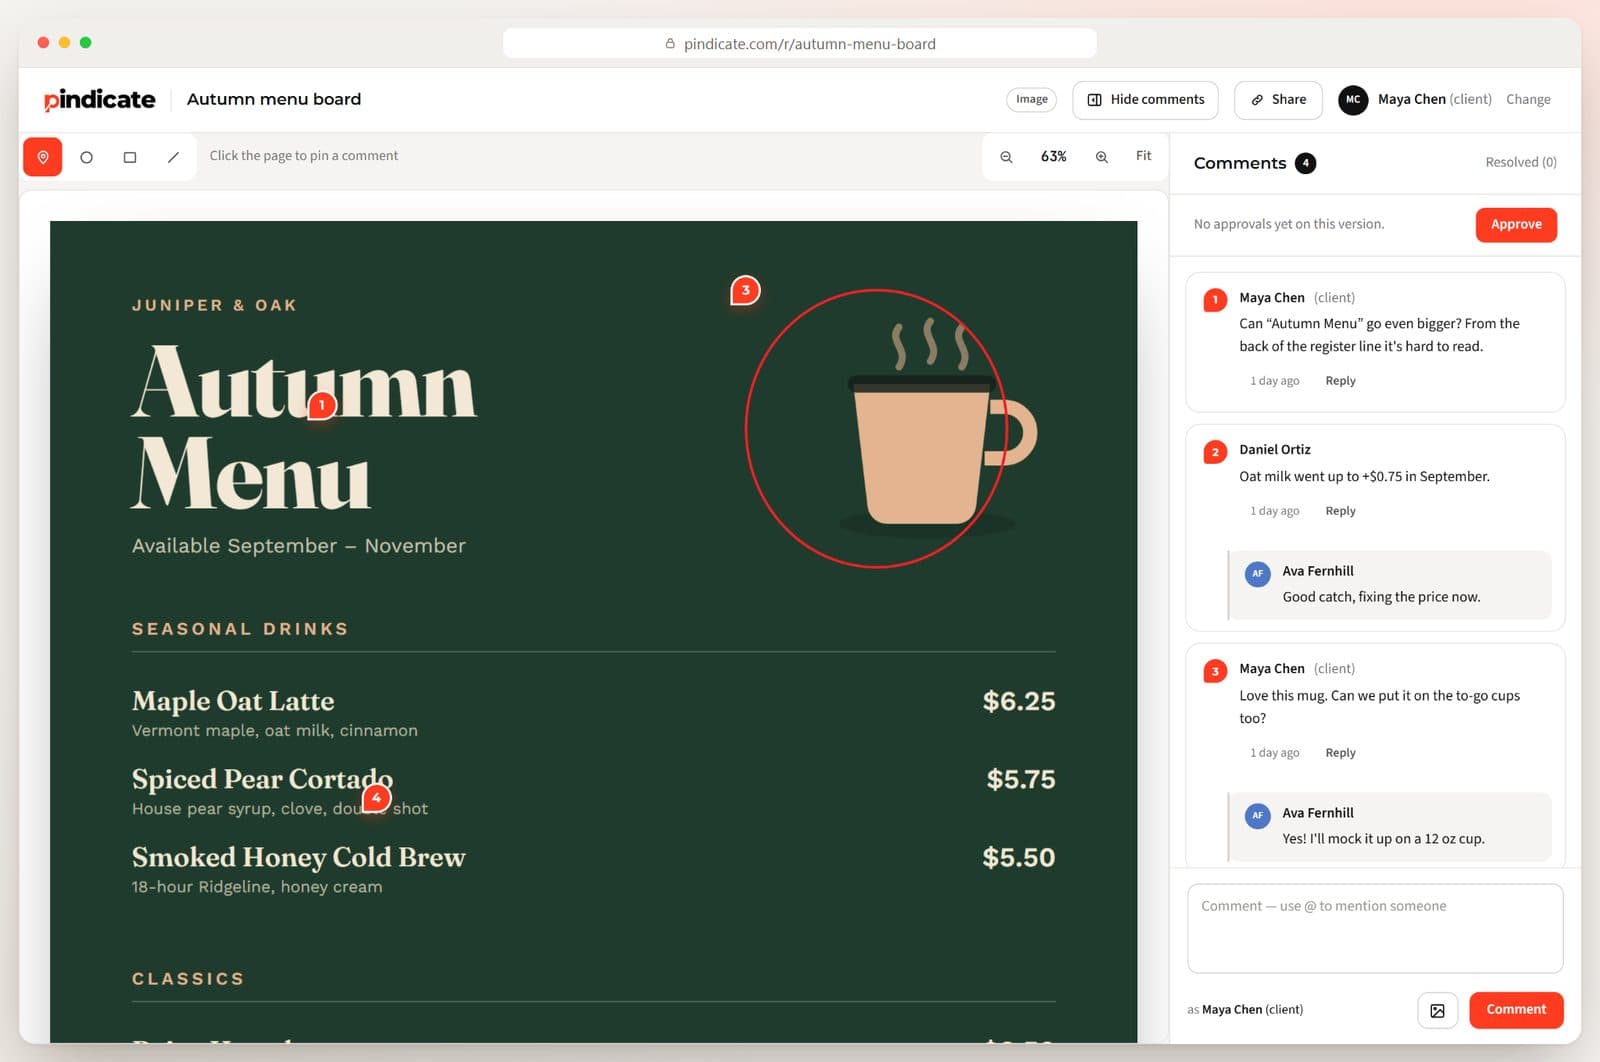Image resolution: width=1600 pixels, height=1062 pixels.
Task: Select the pin comment tool
Action: pos(43,157)
